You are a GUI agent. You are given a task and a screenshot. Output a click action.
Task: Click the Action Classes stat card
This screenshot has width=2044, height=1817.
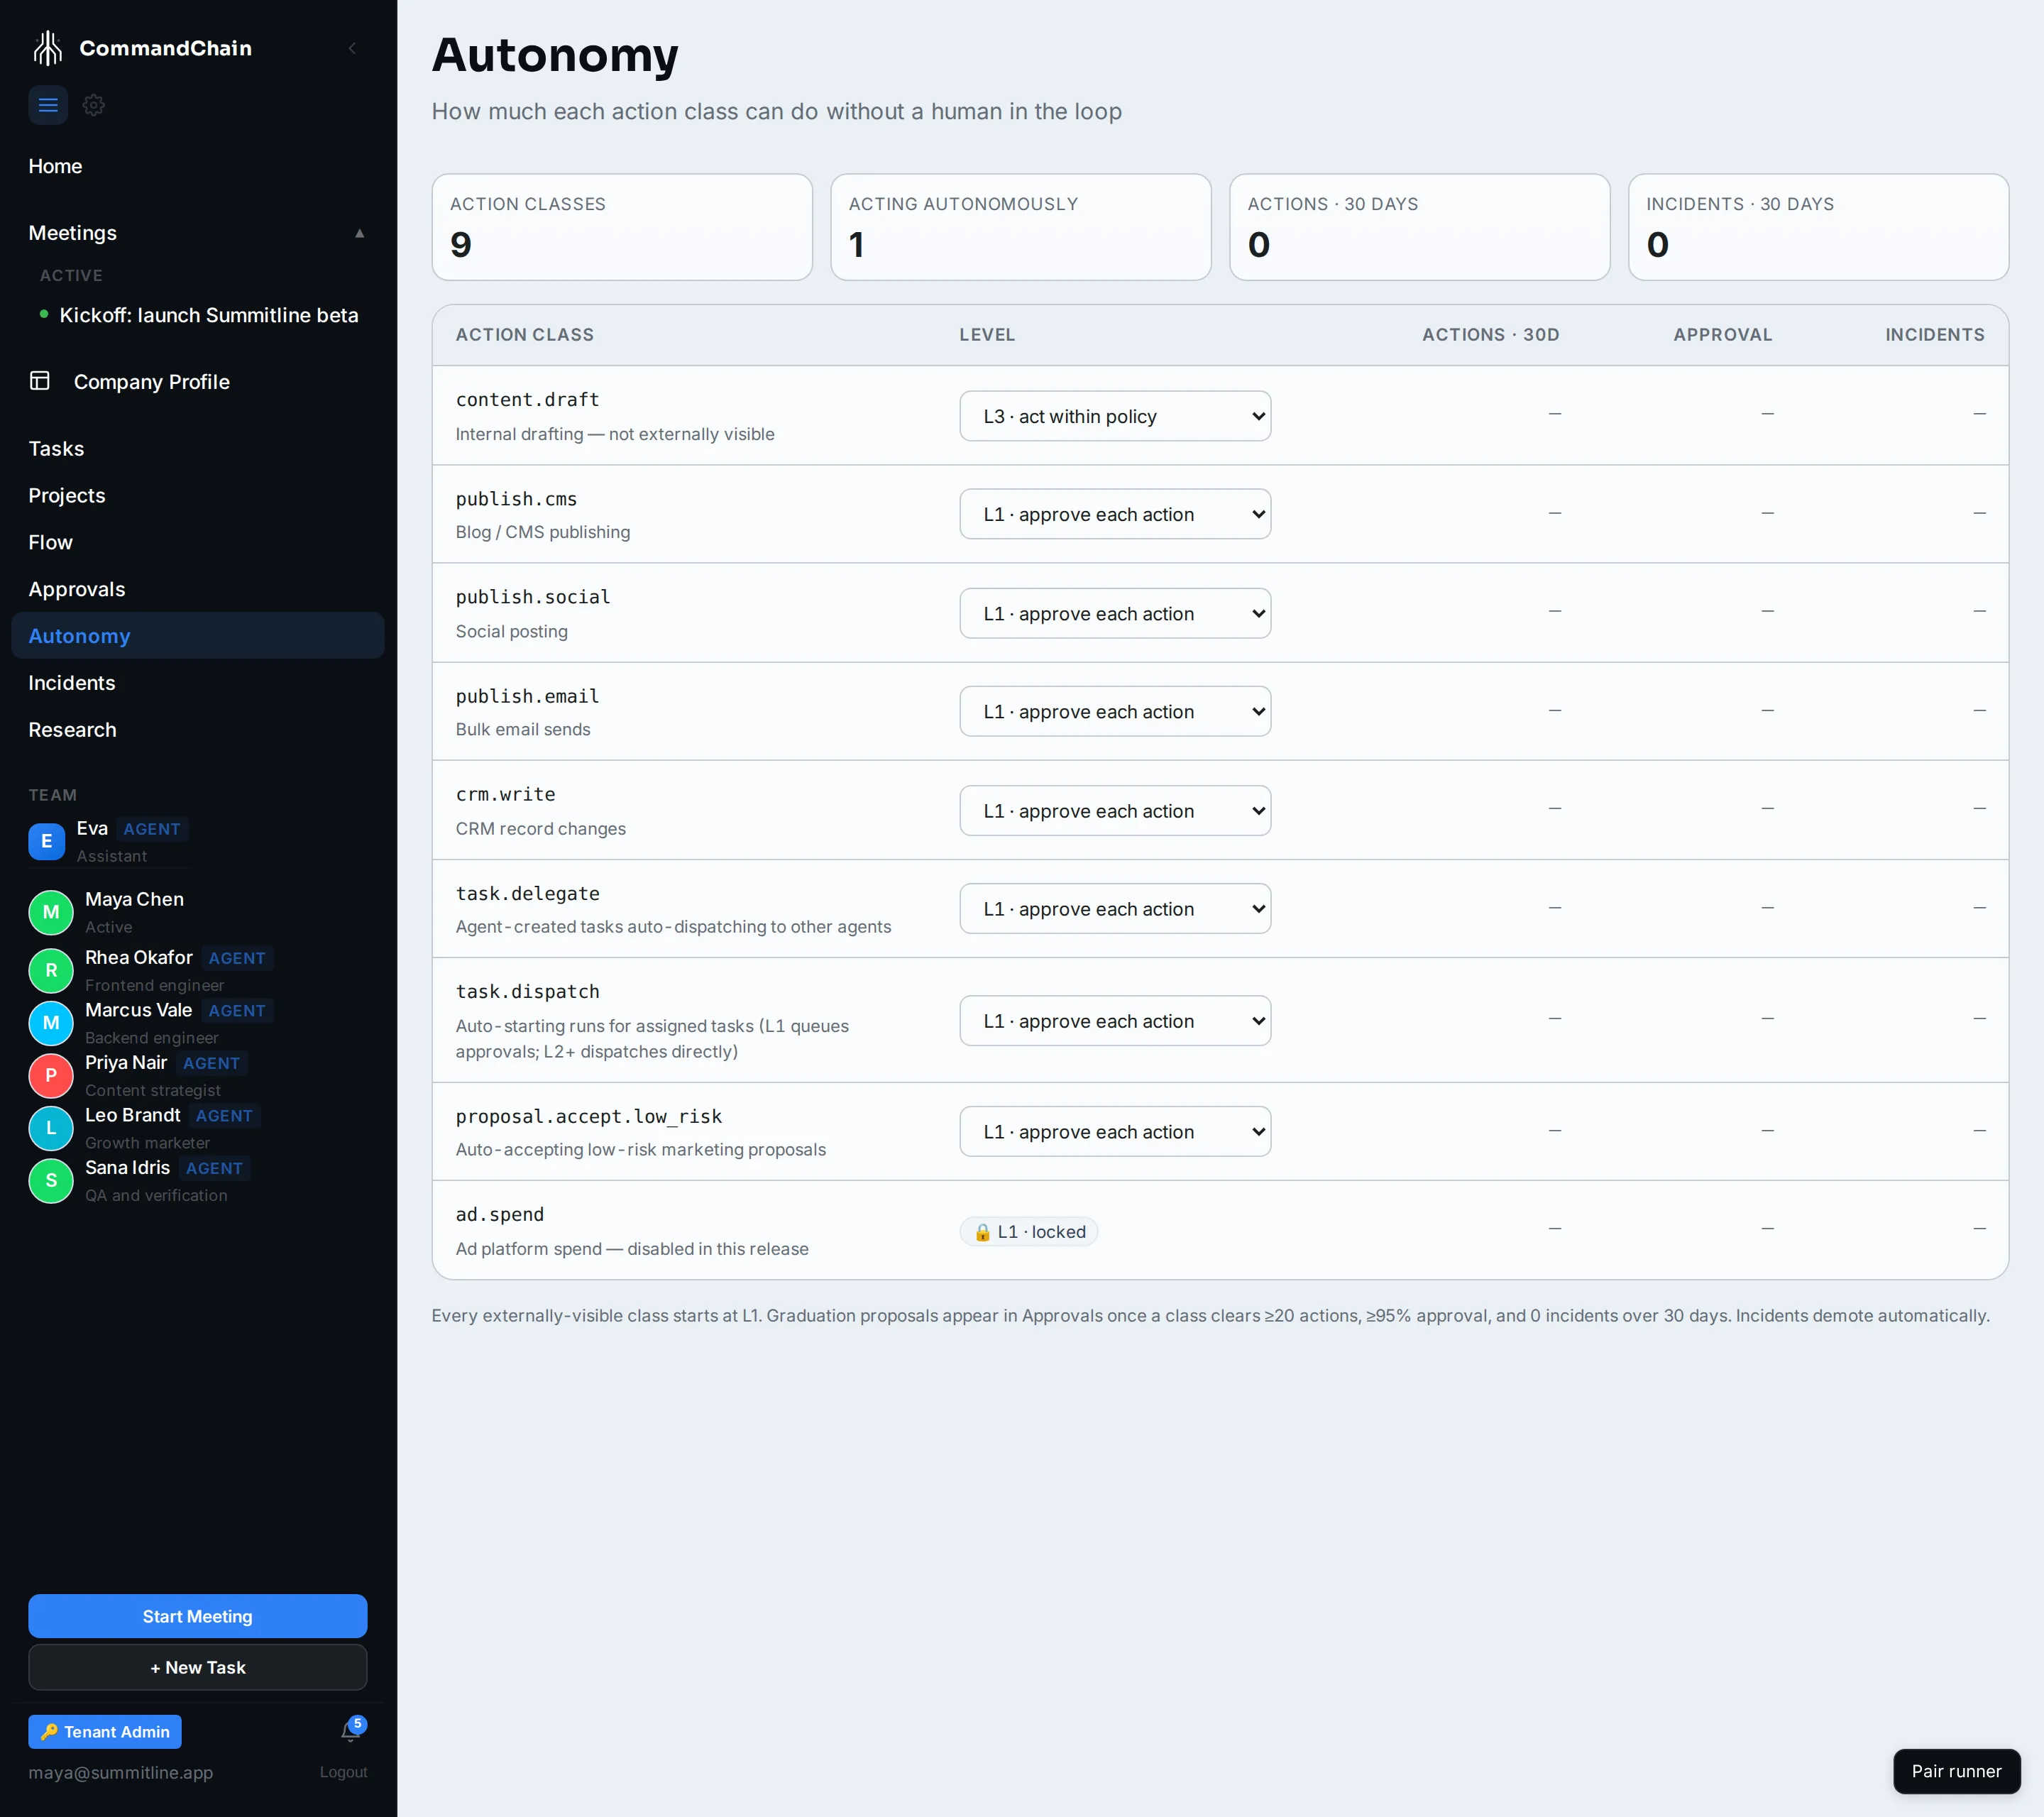click(x=622, y=227)
